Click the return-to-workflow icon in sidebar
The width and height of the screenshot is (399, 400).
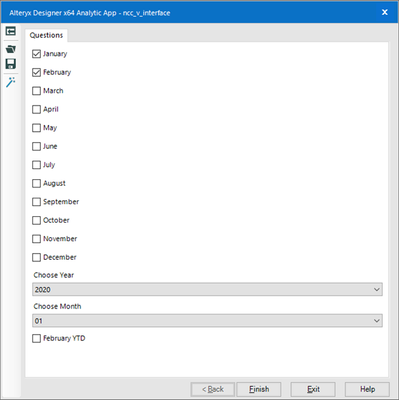[x=11, y=31]
